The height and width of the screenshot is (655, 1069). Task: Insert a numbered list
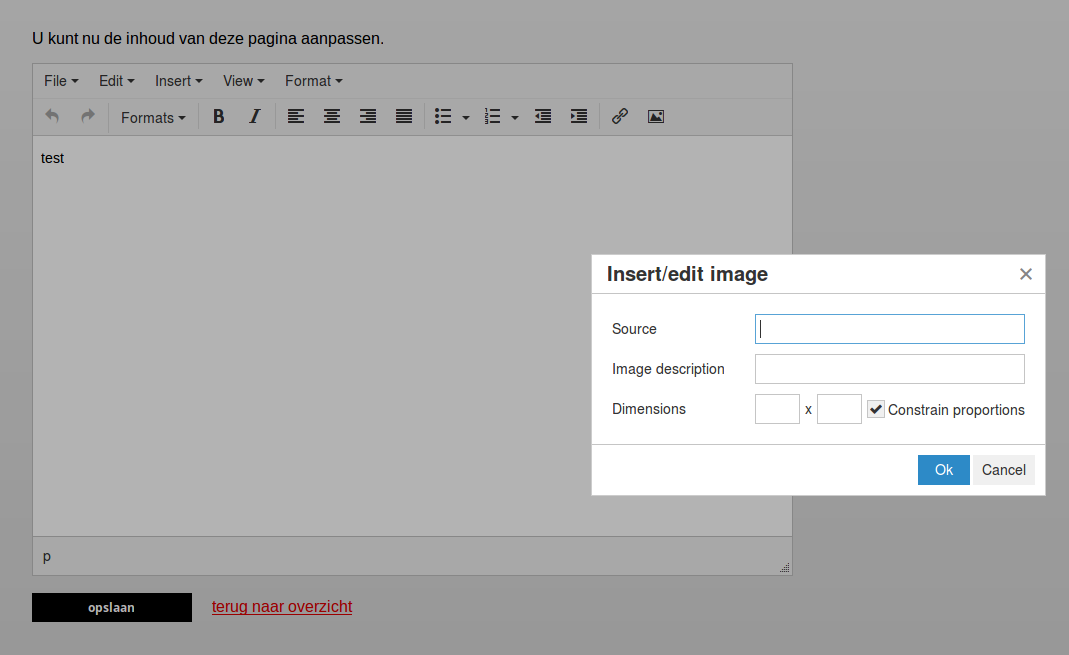click(x=492, y=117)
